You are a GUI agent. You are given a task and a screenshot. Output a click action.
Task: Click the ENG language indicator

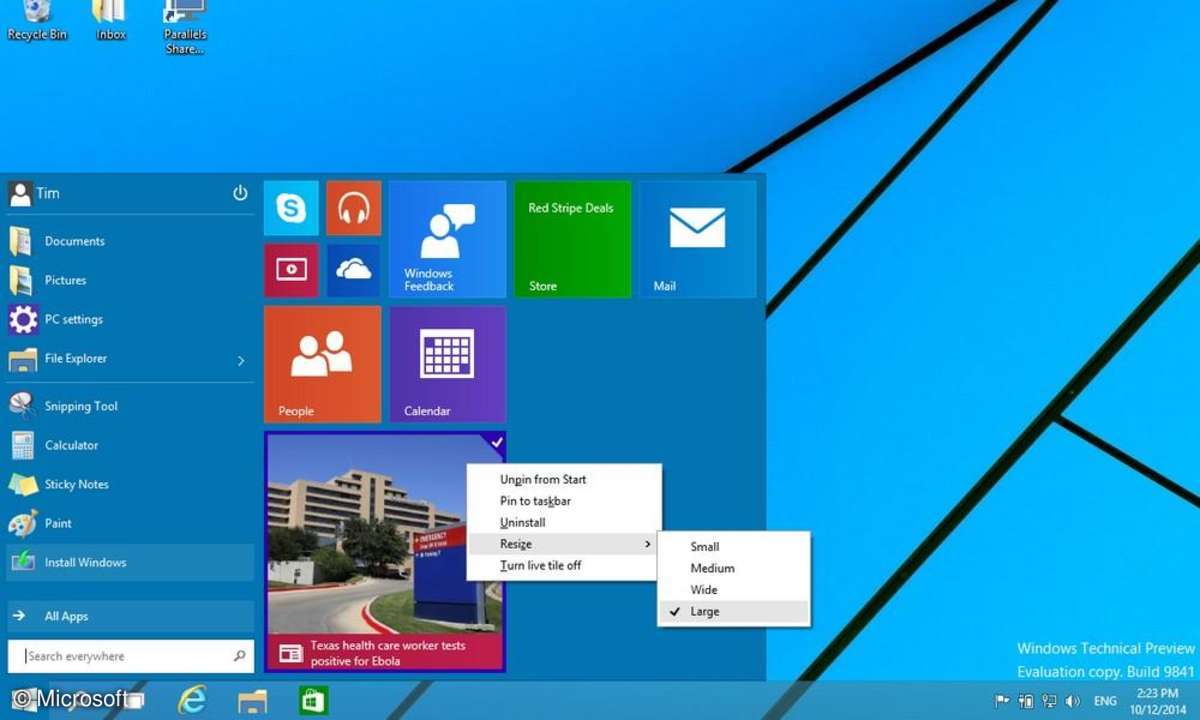(1106, 702)
